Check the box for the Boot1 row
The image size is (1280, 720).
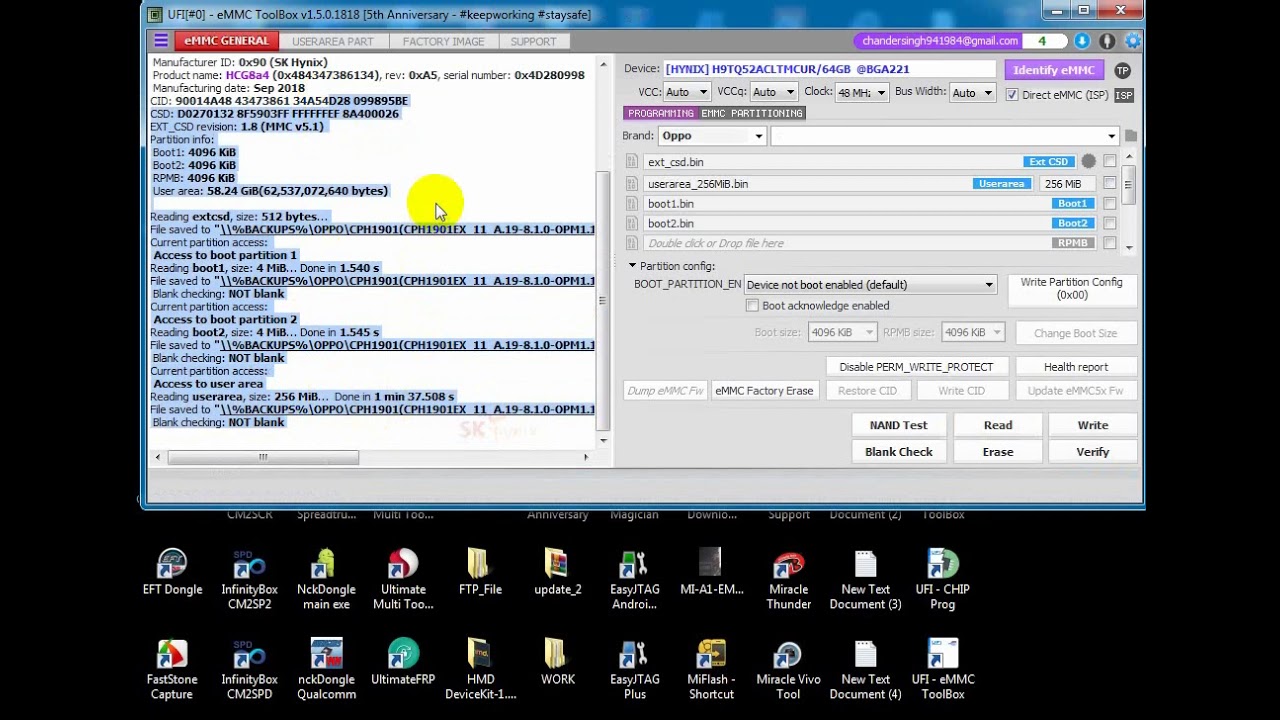click(1110, 204)
